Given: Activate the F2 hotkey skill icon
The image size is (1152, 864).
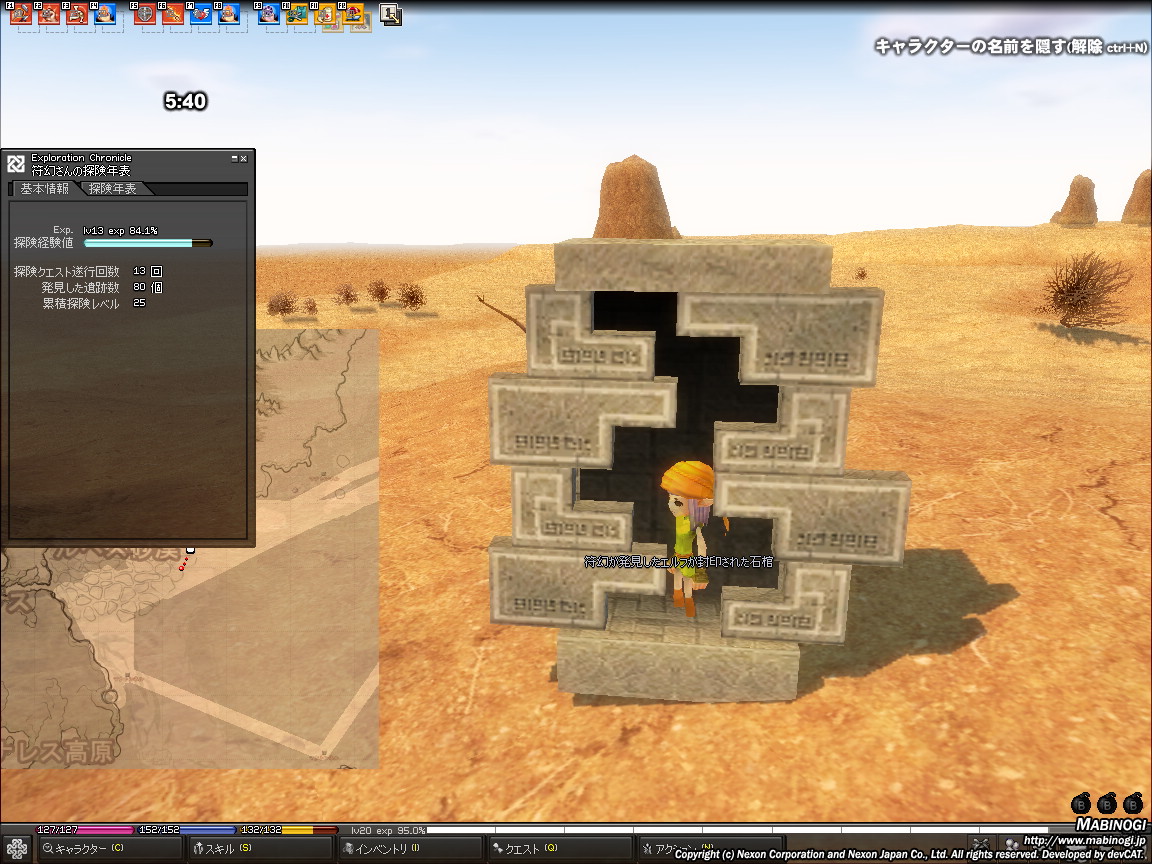Looking at the screenshot, I should coord(49,14).
